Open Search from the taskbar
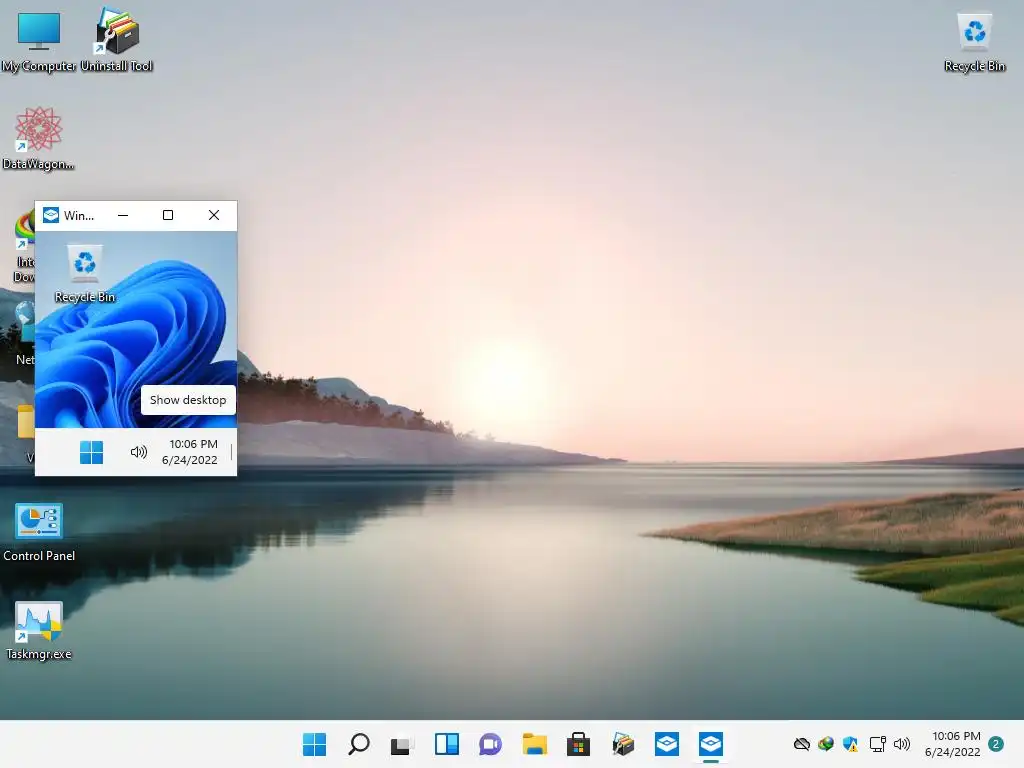The image size is (1024, 768). [359, 744]
